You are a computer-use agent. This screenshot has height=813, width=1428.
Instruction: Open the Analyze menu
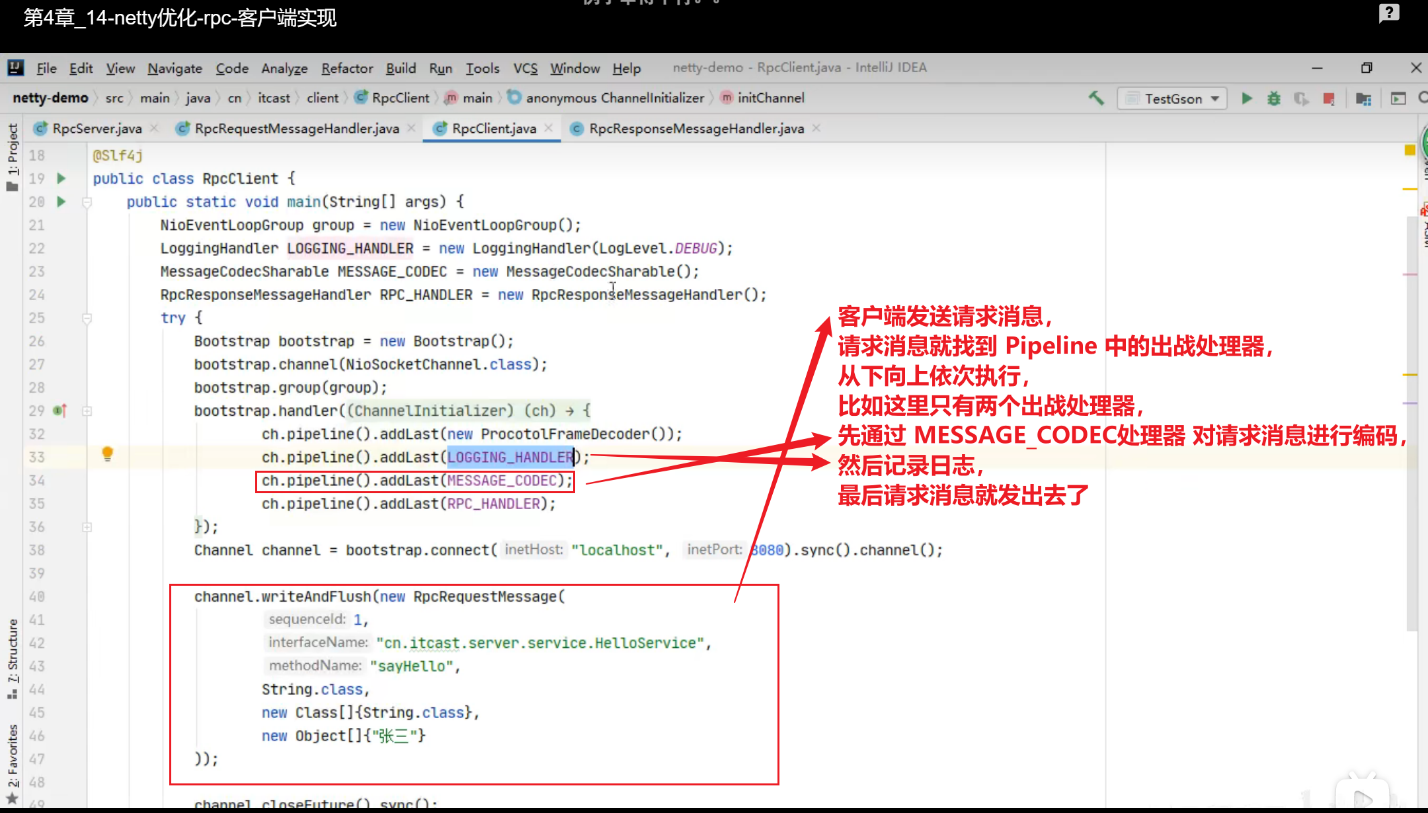tap(285, 68)
